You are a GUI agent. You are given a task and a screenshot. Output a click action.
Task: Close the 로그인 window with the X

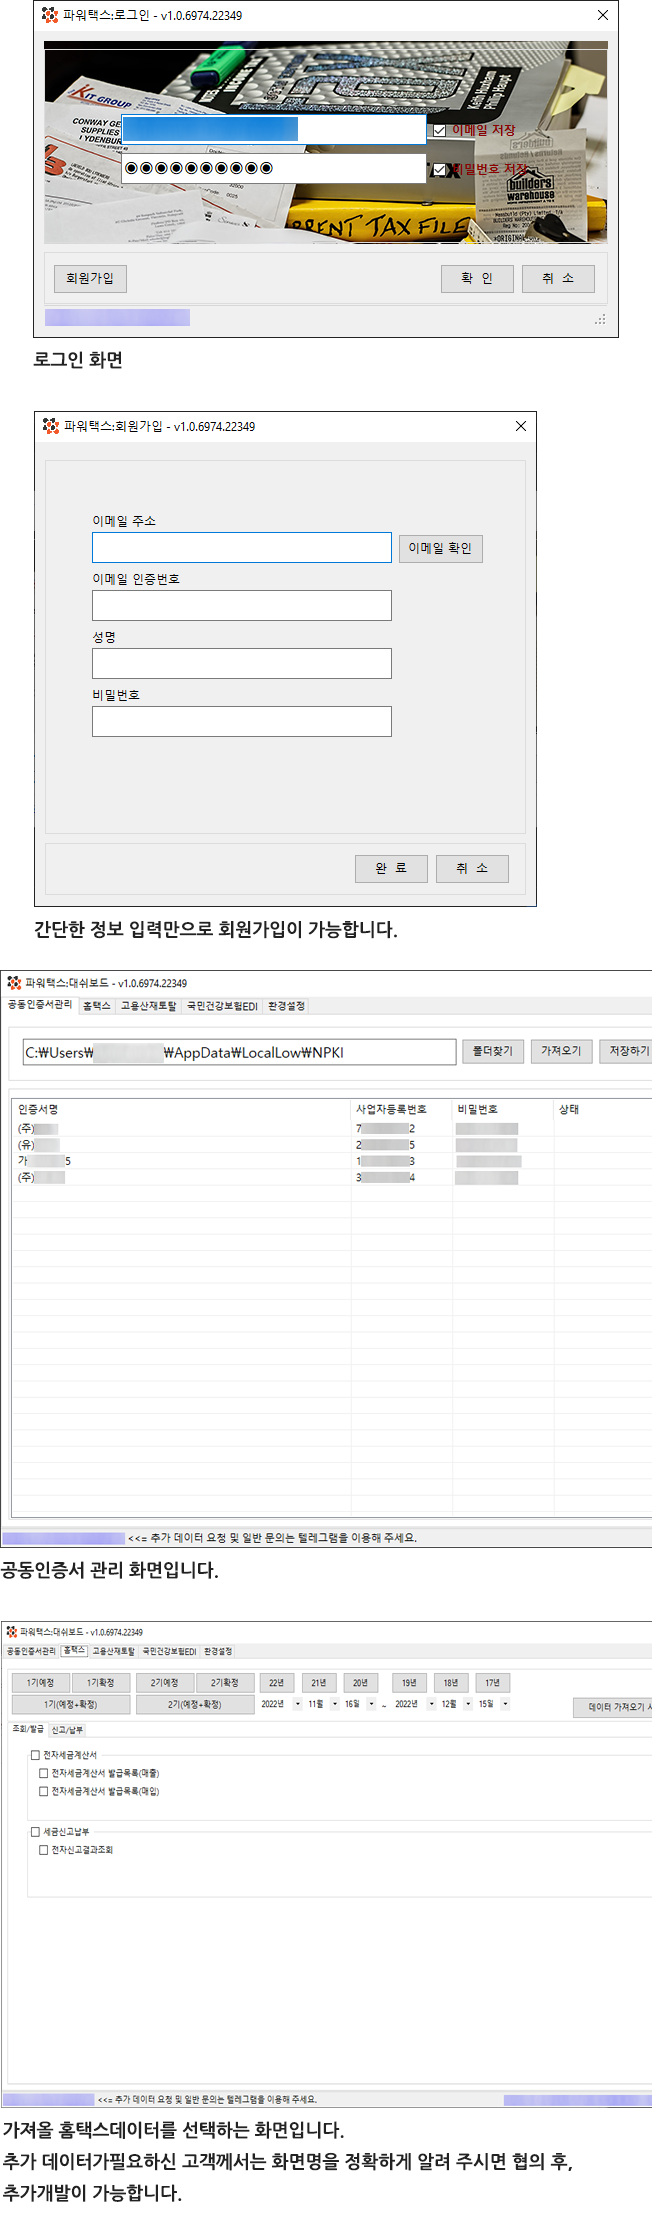click(602, 15)
